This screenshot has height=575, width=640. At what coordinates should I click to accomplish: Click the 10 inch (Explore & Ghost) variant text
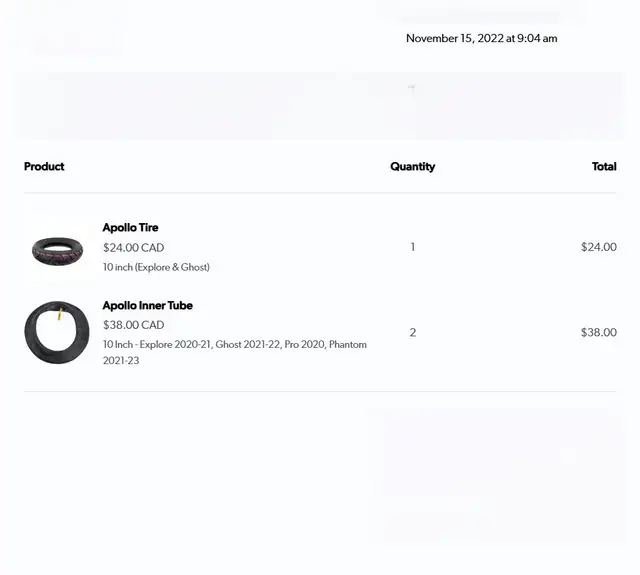[156, 267]
